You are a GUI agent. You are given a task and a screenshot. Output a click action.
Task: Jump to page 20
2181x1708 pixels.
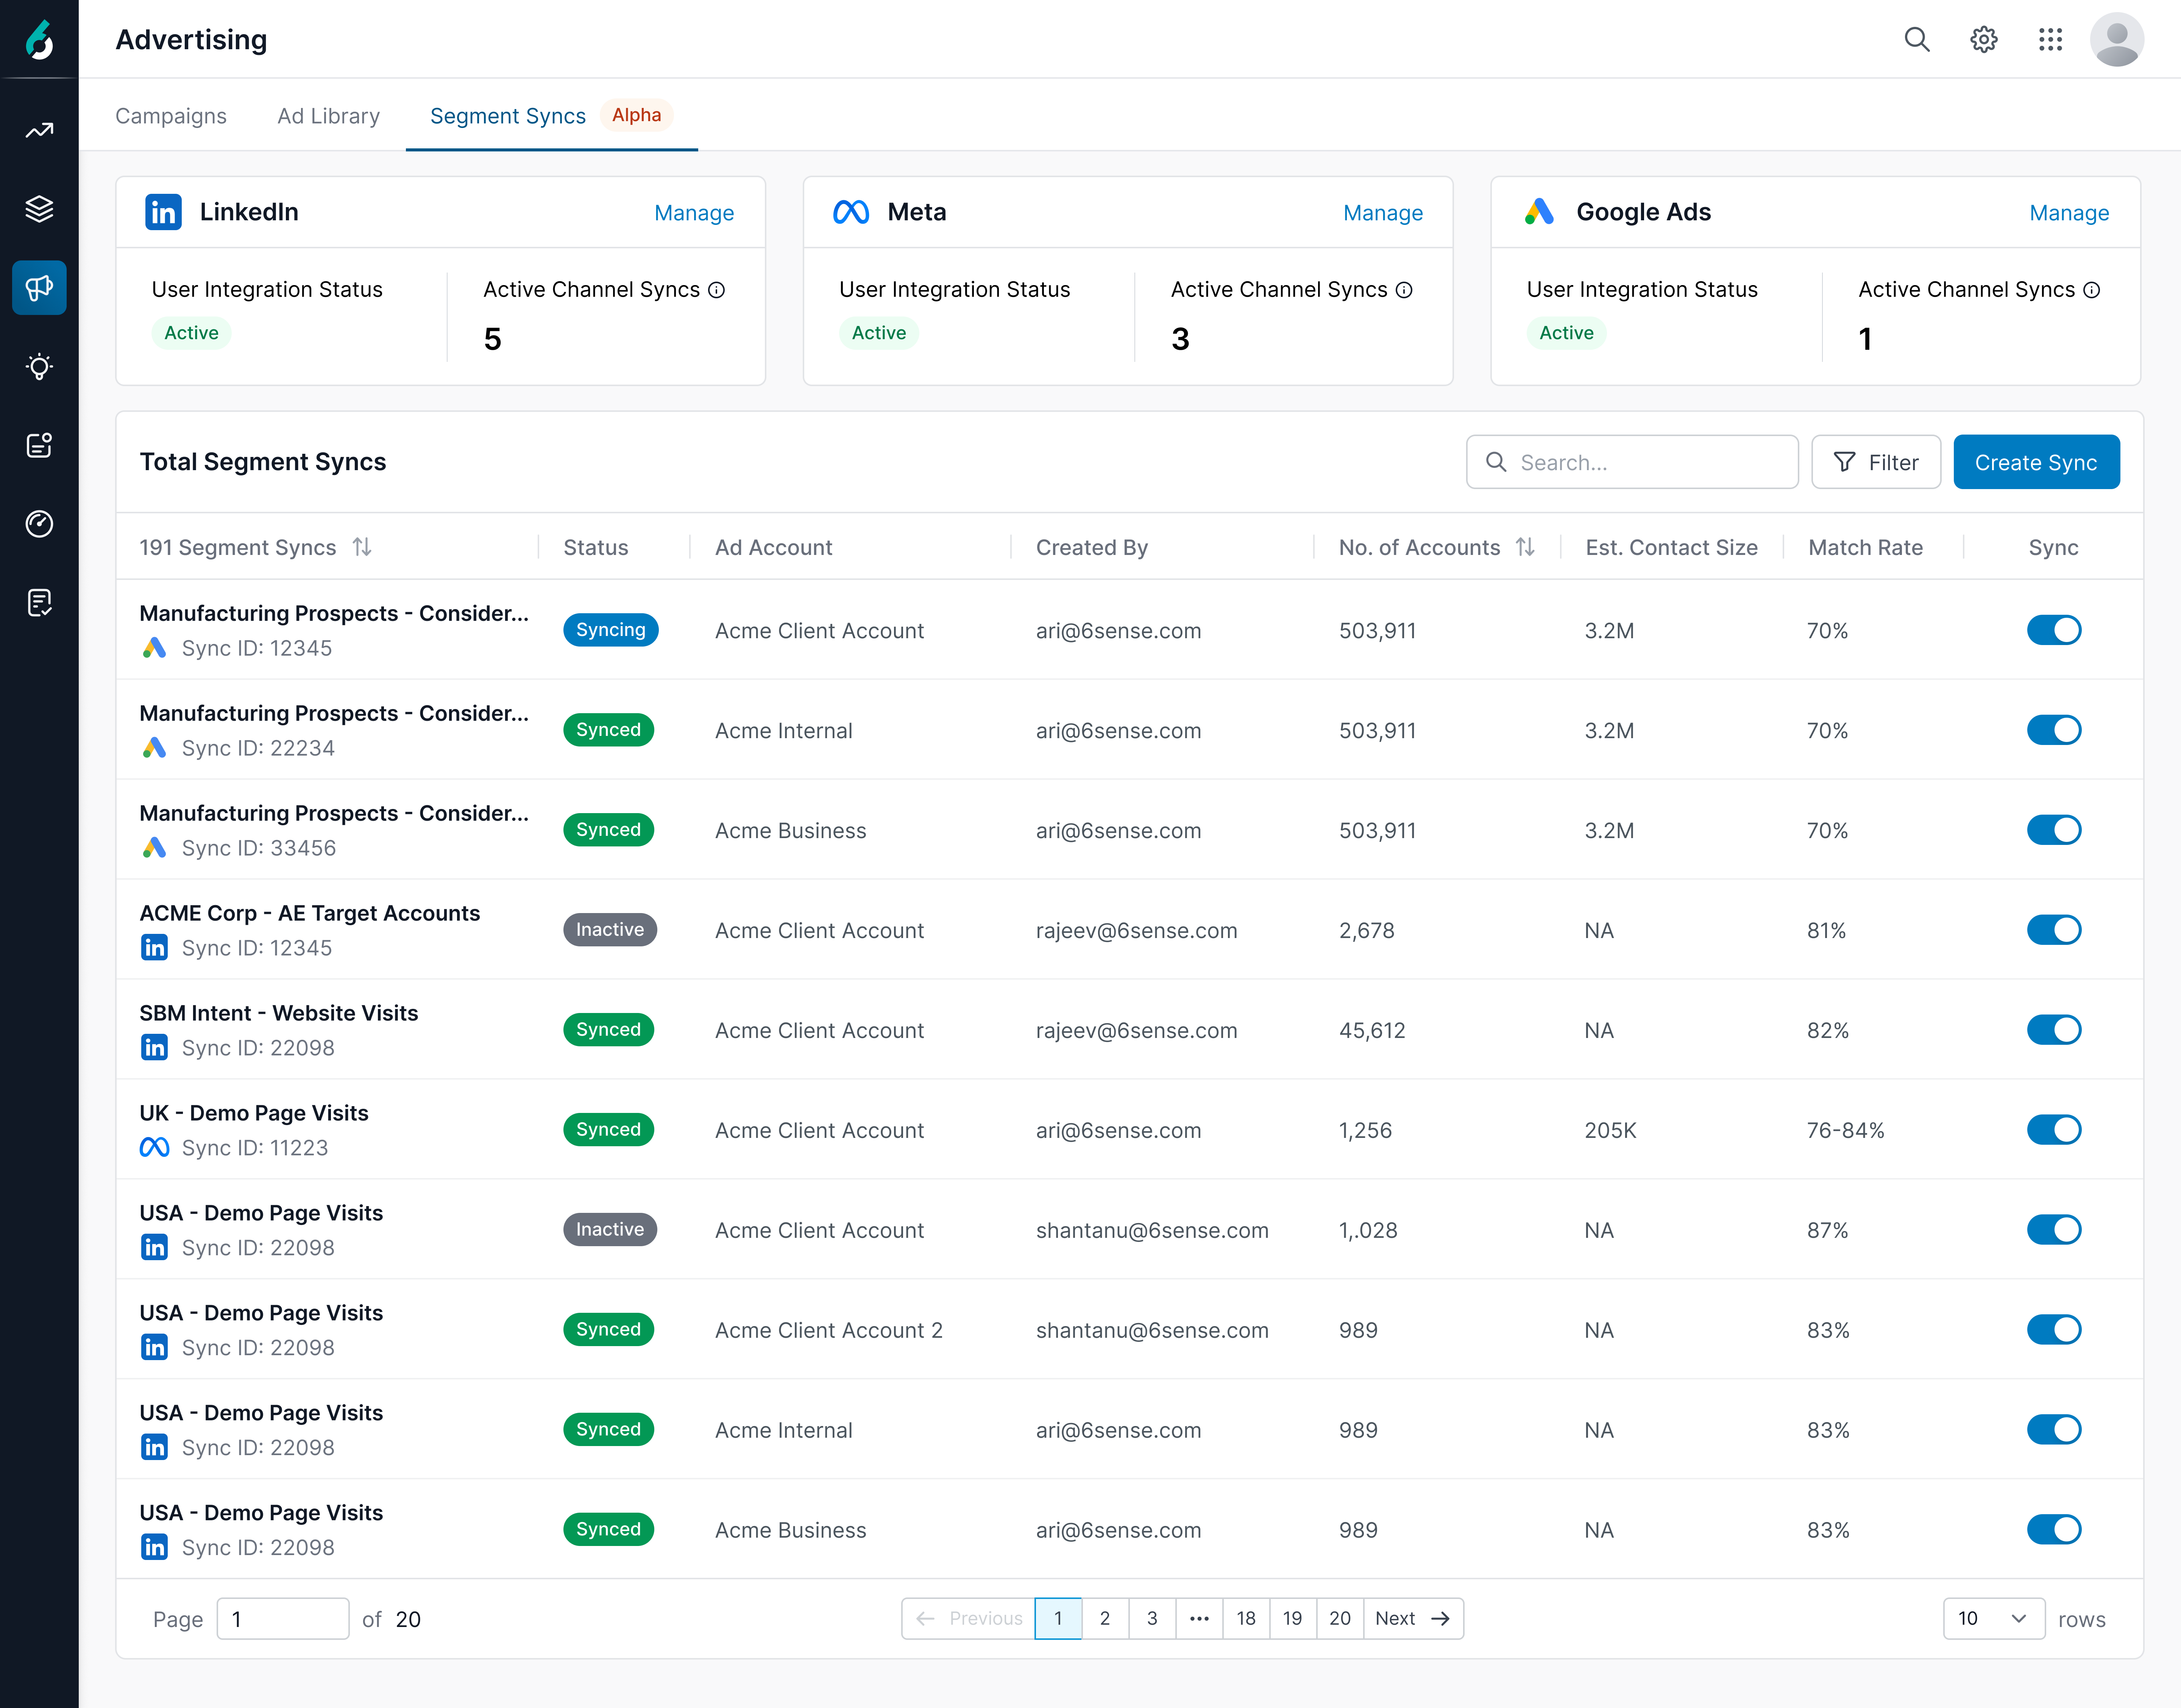tap(1340, 1619)
